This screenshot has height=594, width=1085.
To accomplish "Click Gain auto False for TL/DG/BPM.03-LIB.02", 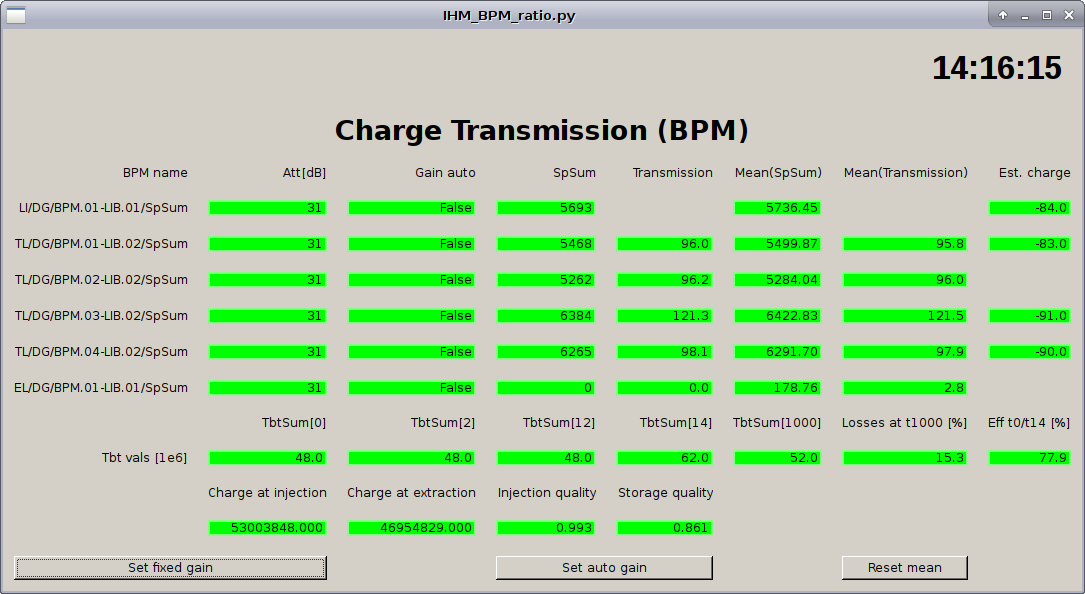I will 411,316.
